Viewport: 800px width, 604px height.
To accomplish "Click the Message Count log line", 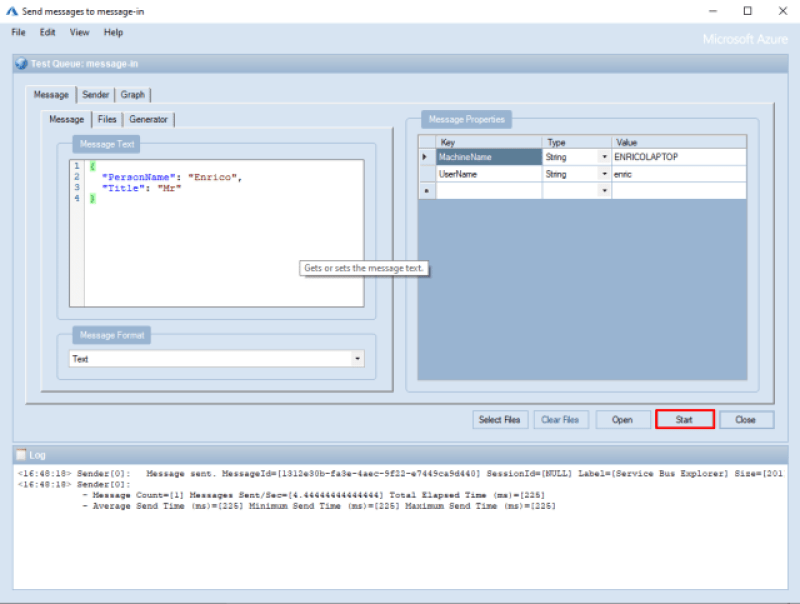I will click(x=313, y=495).
